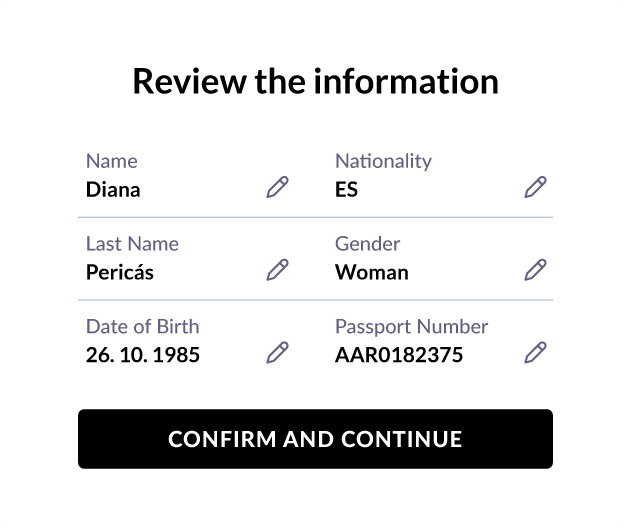The height and width of the screenshot is (532, 631).
Task: Select the birth date 26. 10. 1985
Action: (x=143, y=355)
